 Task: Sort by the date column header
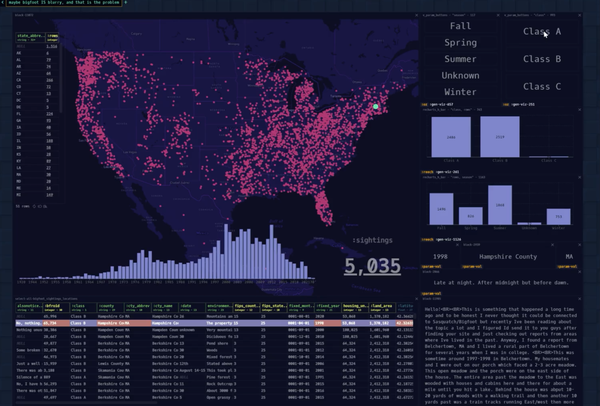click(x=192, y=307)
